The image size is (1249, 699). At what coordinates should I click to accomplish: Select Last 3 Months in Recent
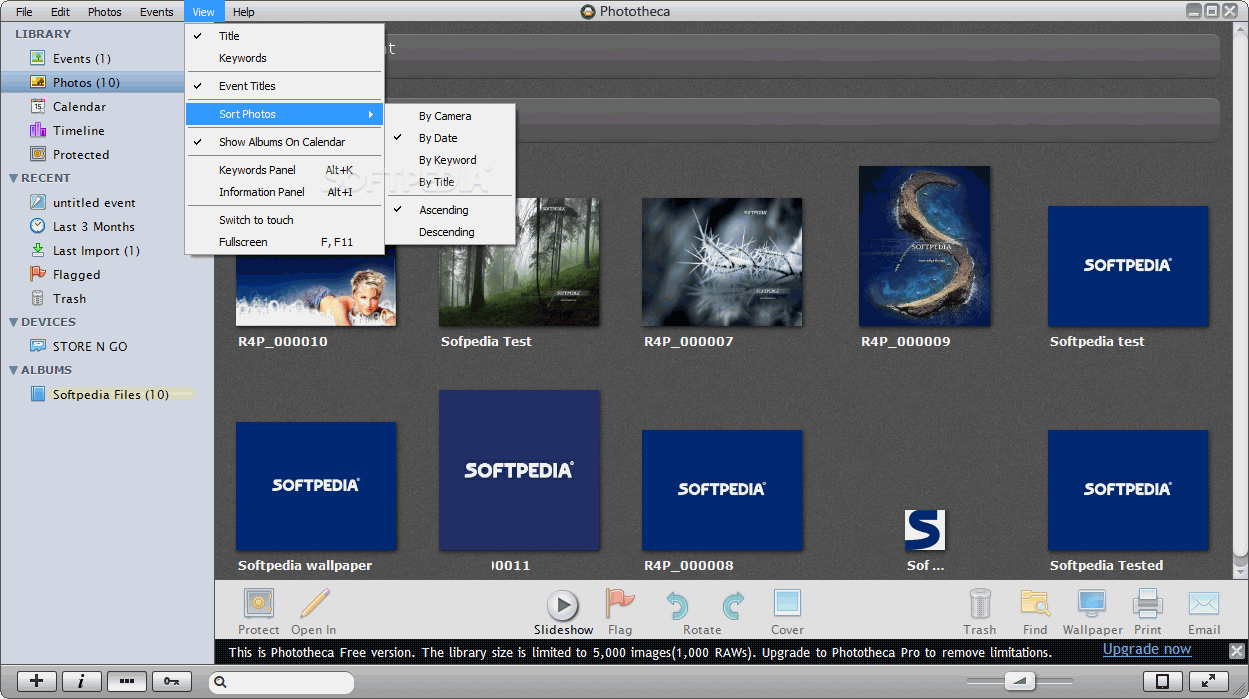(x=93, y=227)
